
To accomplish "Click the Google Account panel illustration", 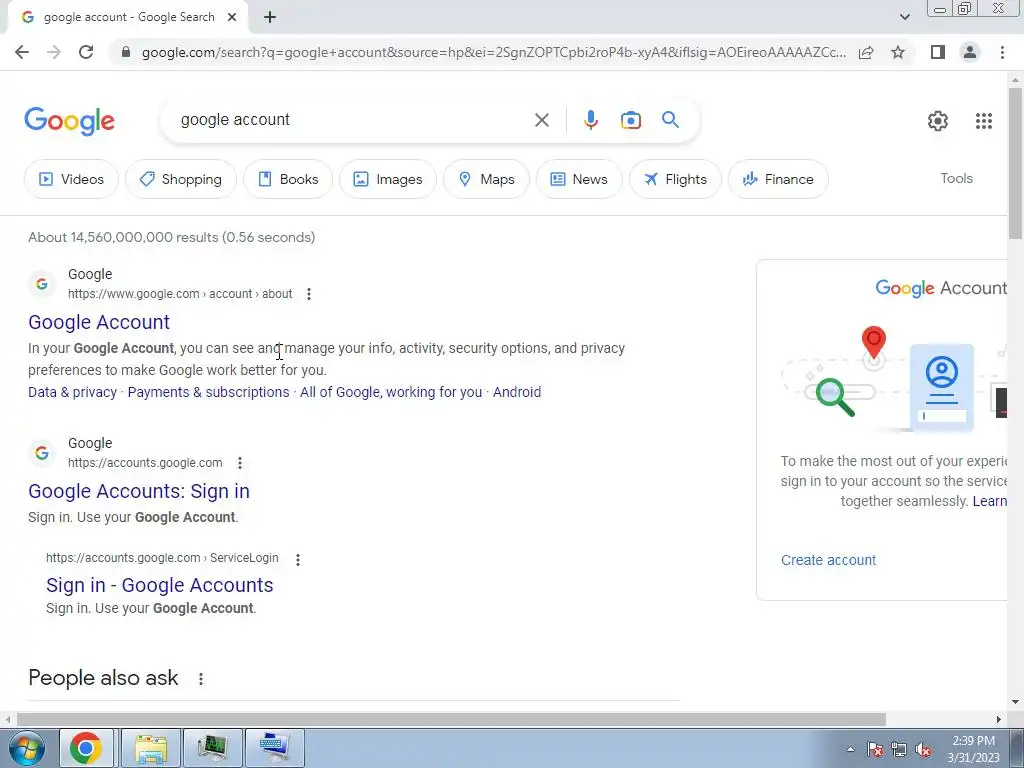I will coord(893,380).
